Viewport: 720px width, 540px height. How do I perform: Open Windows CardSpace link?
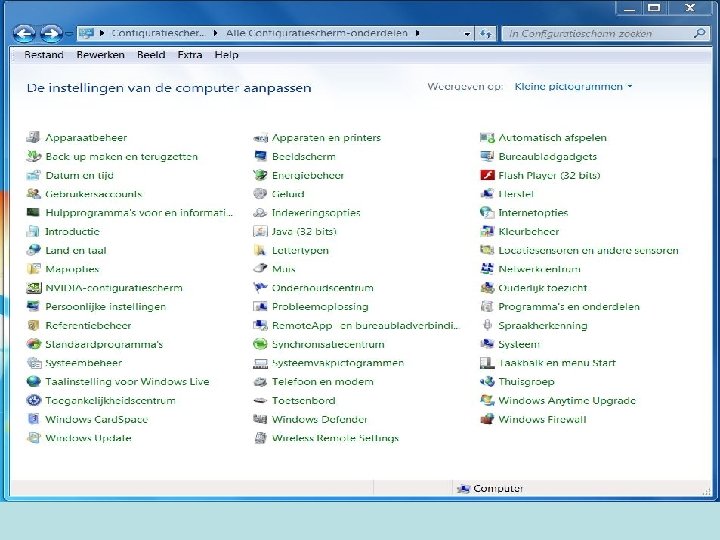96,419
